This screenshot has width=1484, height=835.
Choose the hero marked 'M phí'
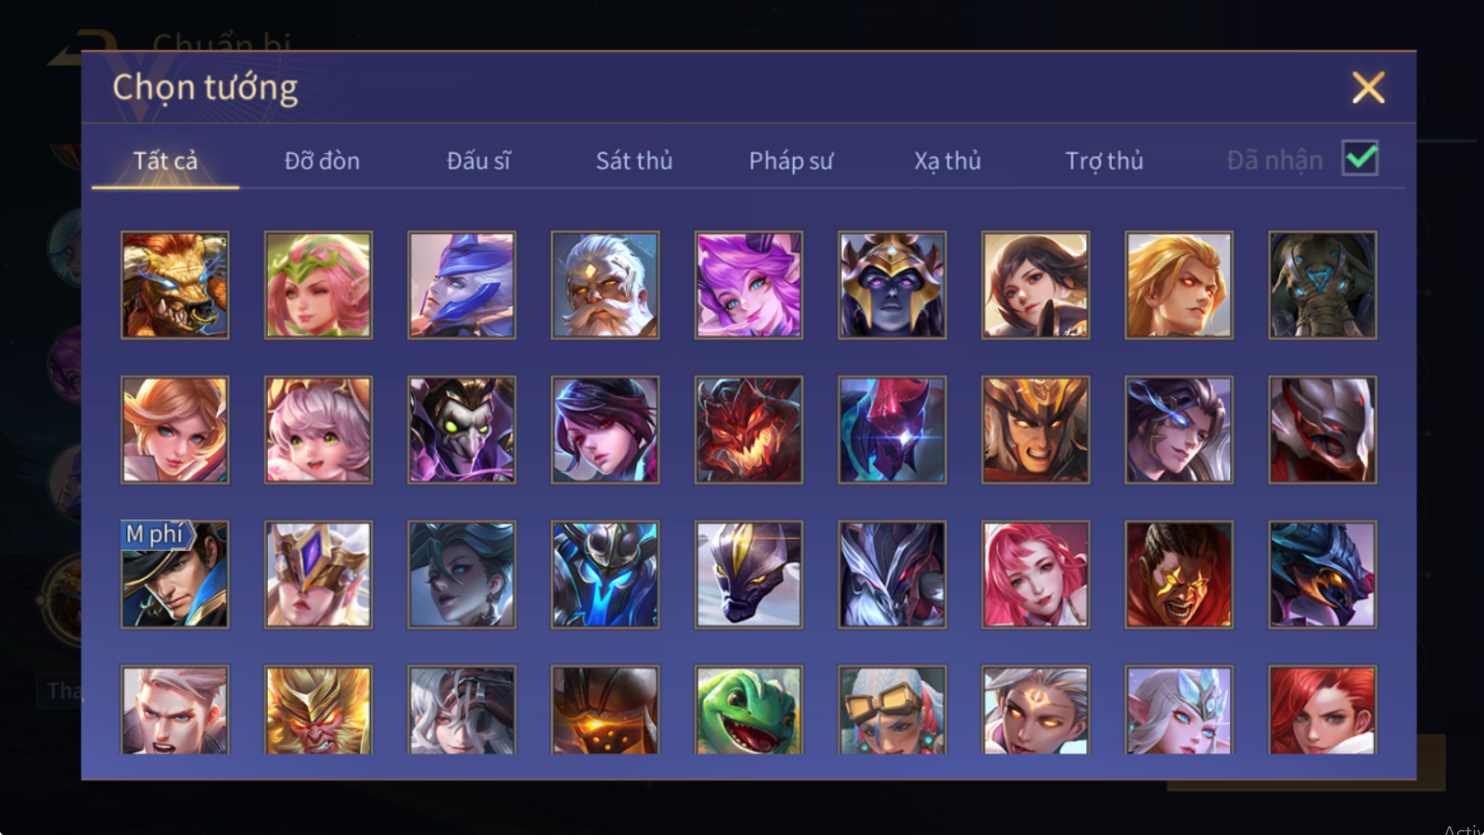[175, 575]
